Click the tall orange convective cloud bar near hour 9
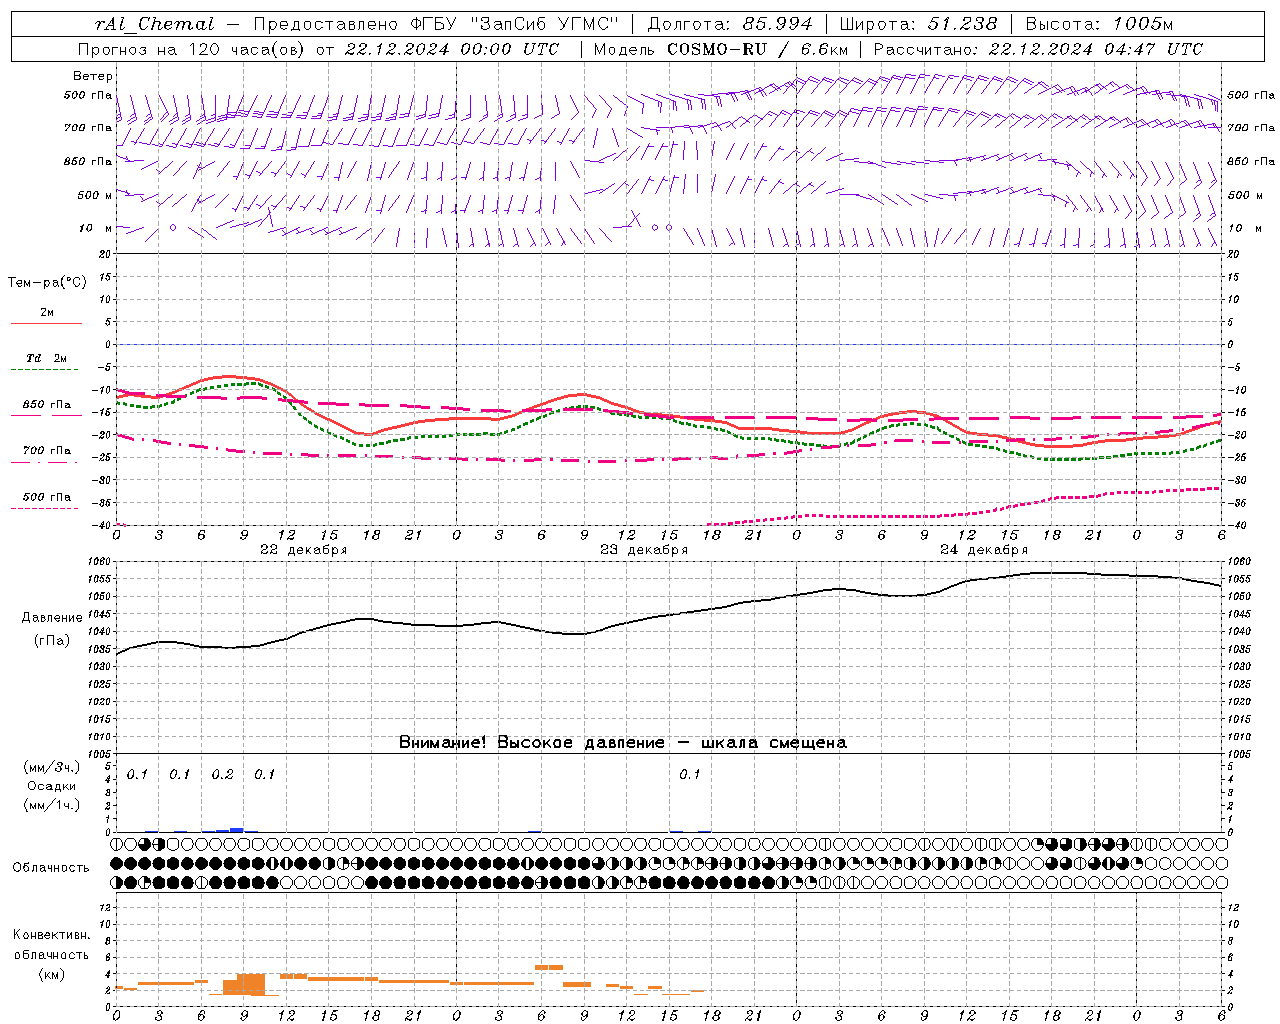The height and width of the screenshot is (1024, 1280). (x=251, y=984)
